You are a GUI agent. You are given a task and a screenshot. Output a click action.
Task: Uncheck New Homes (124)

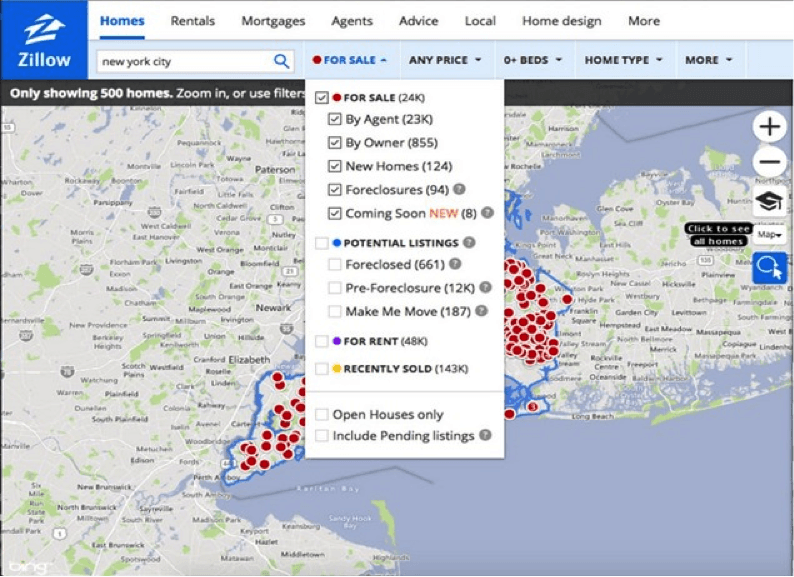(334, 166)
